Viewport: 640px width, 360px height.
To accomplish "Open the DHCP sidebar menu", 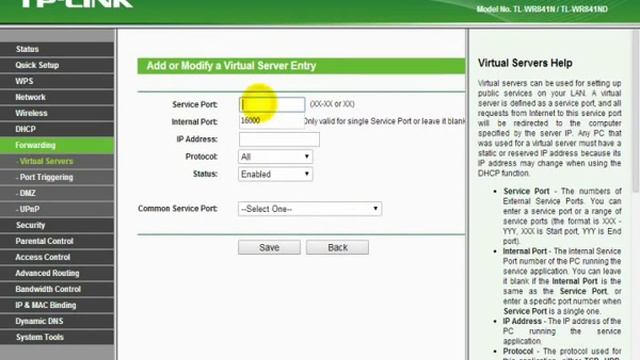I will tap(57, 129).
